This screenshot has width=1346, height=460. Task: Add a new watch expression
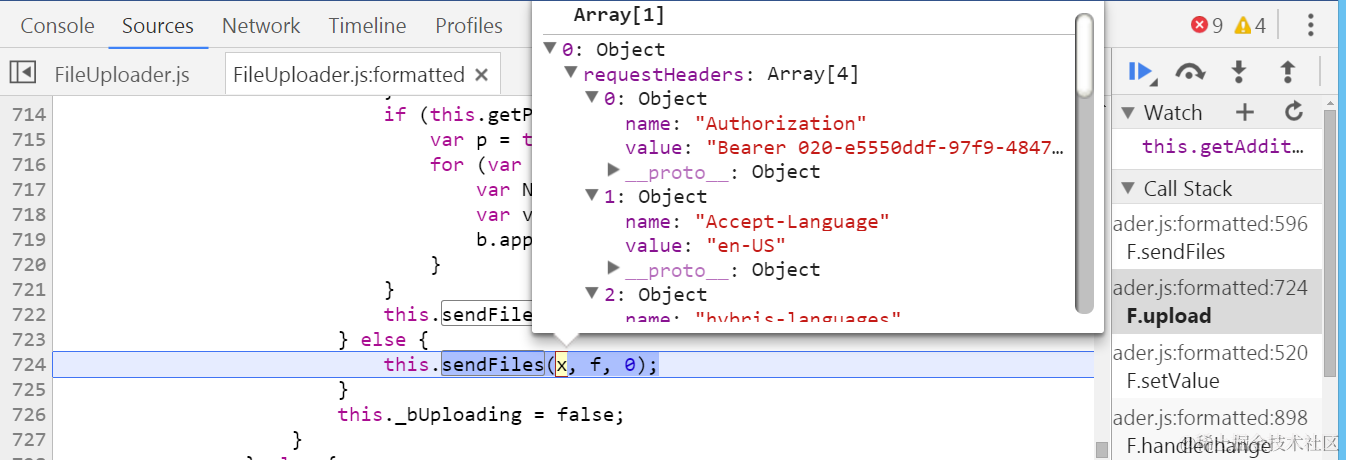click(1244, 112)
